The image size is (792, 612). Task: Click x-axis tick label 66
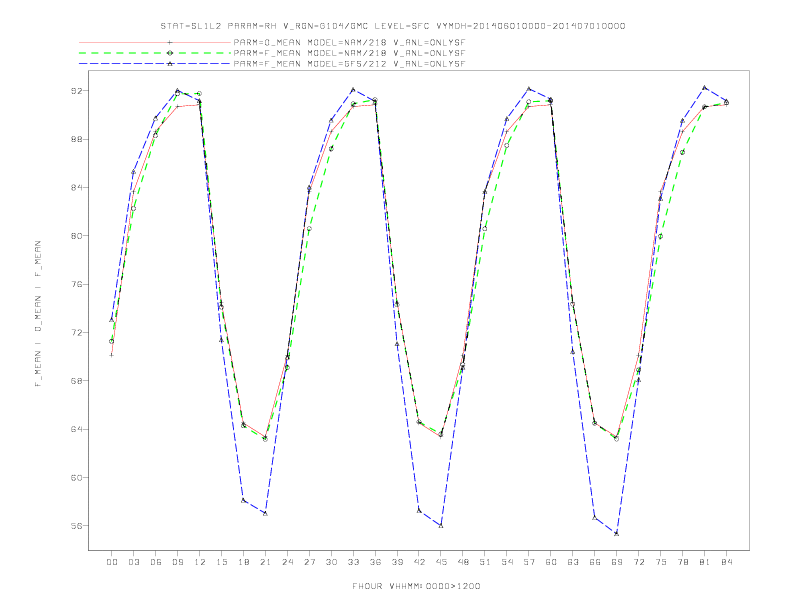pyautogui.click(x=595, y=562)
